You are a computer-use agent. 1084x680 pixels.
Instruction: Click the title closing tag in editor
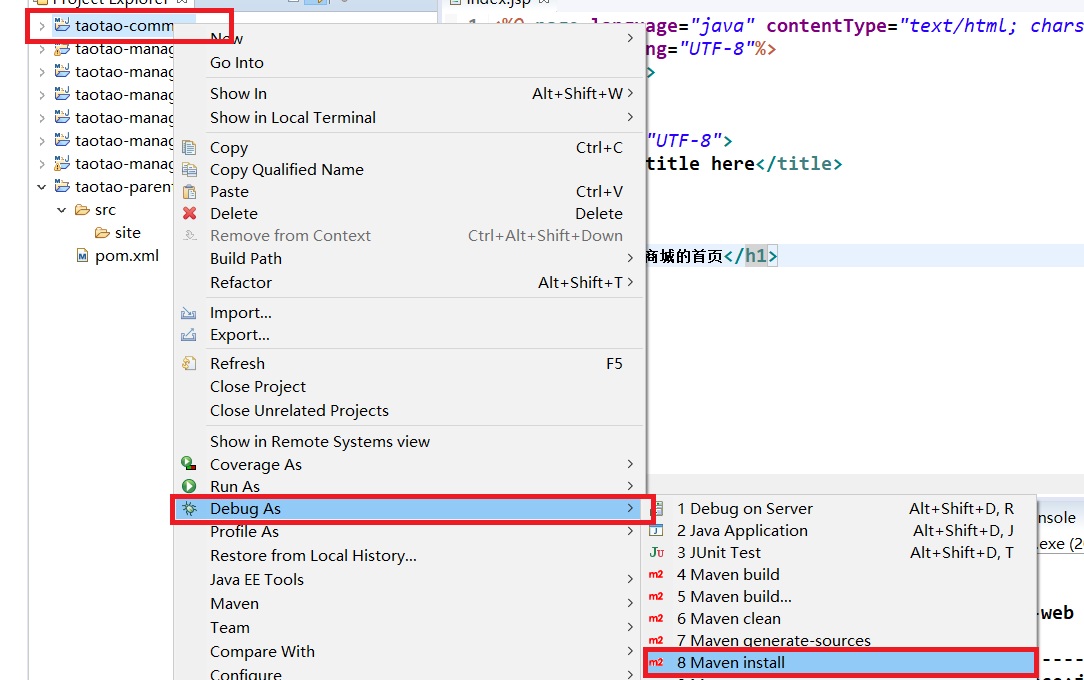click(799, 164)
